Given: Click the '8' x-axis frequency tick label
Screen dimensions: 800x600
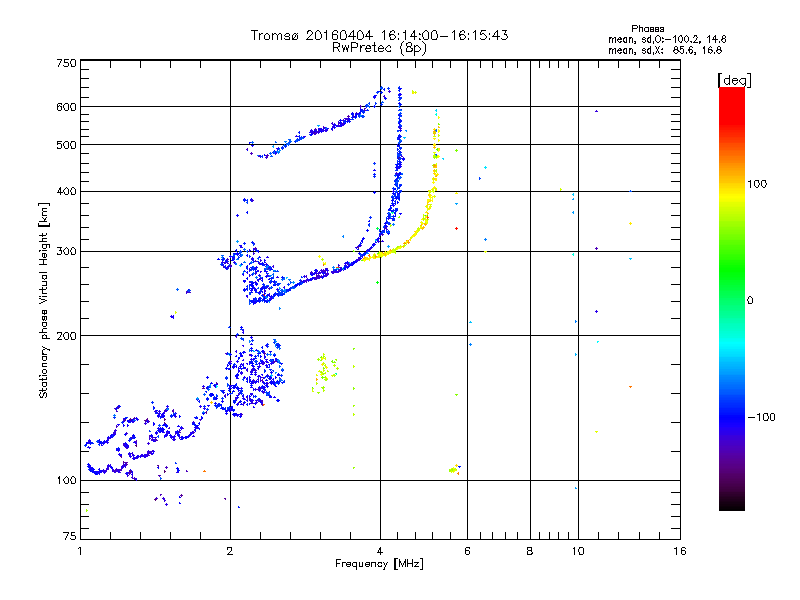Looking at the screenshot, I should pos(530,551).
